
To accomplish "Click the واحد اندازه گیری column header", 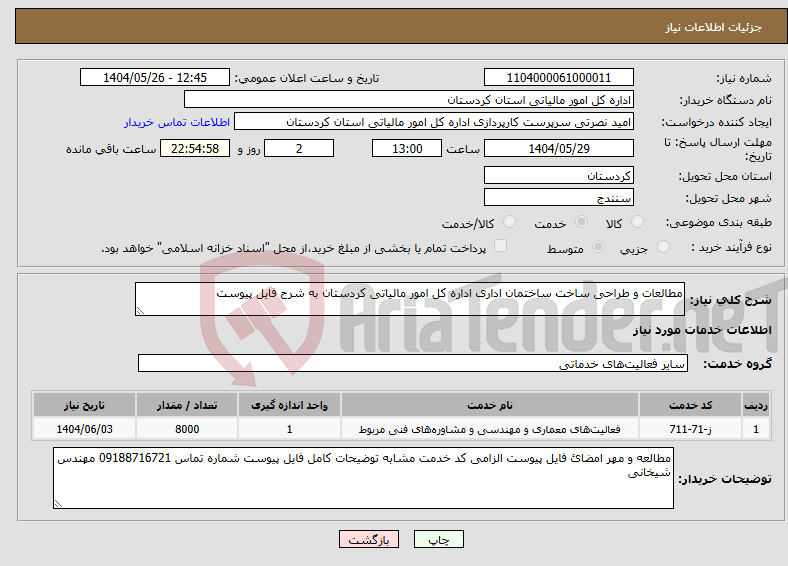I will tap(289, 405).
